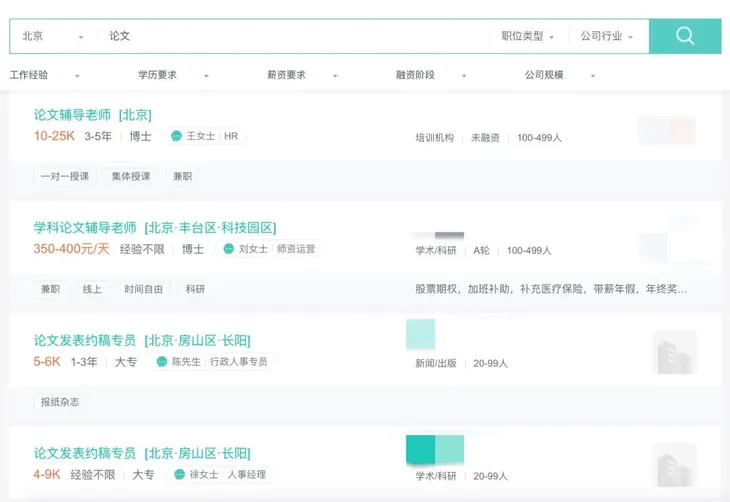Expand the 职位类型 dropdown
This screenshot has width=730, height=502.
(x=528, y=36)
